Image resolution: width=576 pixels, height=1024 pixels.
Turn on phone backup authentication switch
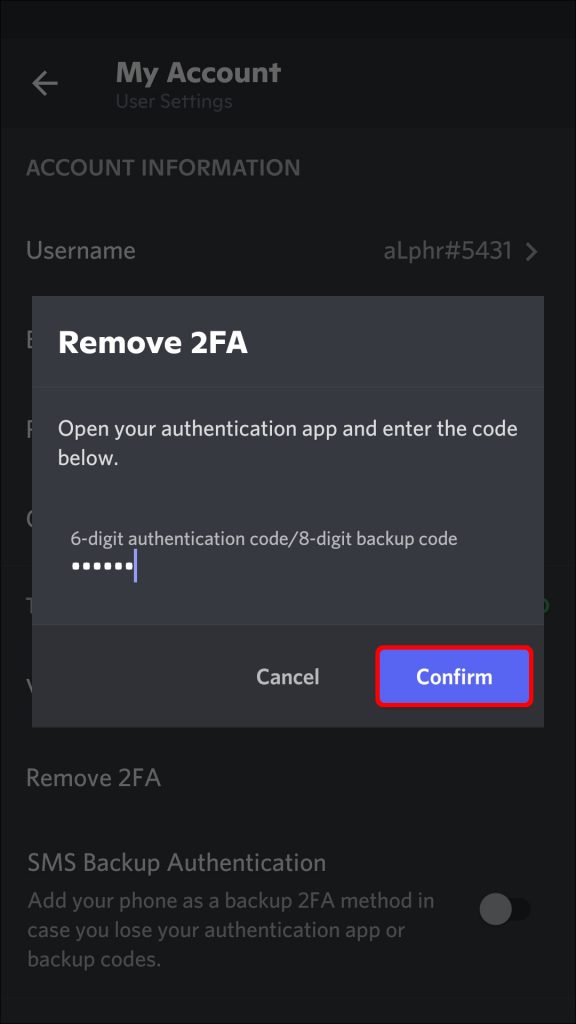508,909
